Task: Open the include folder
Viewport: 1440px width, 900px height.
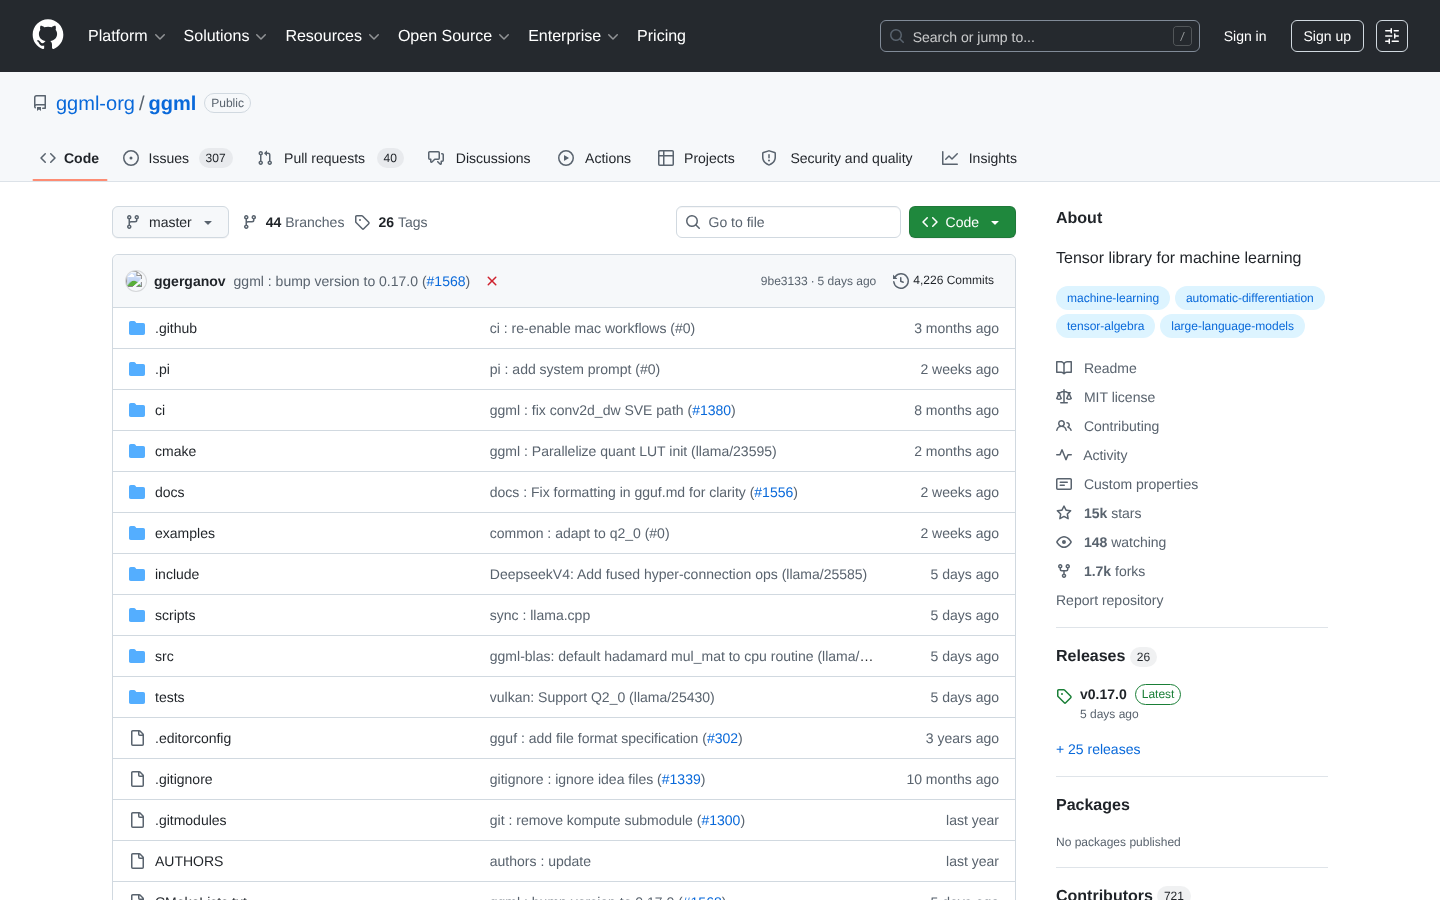Action: [177, 574]
